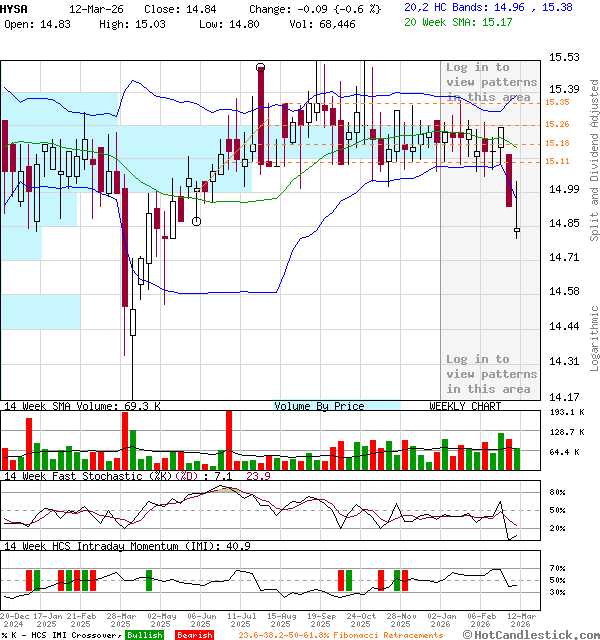Click the orange 15.35 Fibonacci price tag
This screenshot has height=640, width=600.
click(557, 102)
